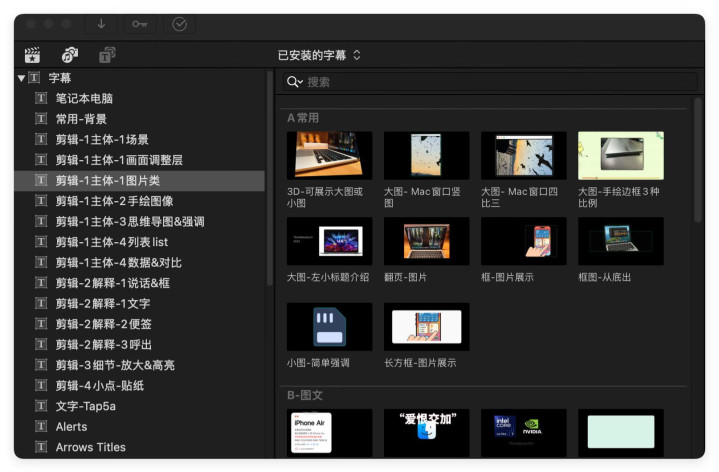Open the 已安装的字幕 popup menu
Screen dimensions: 719x472
[x=319, y=55]
